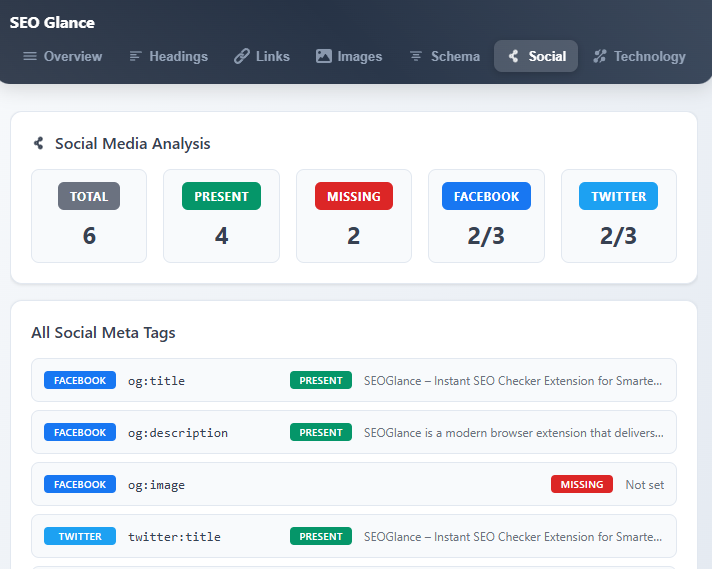Click the PRESENT summary badge
The height and width of the screenshot is (569, 712).
point(222,196)
